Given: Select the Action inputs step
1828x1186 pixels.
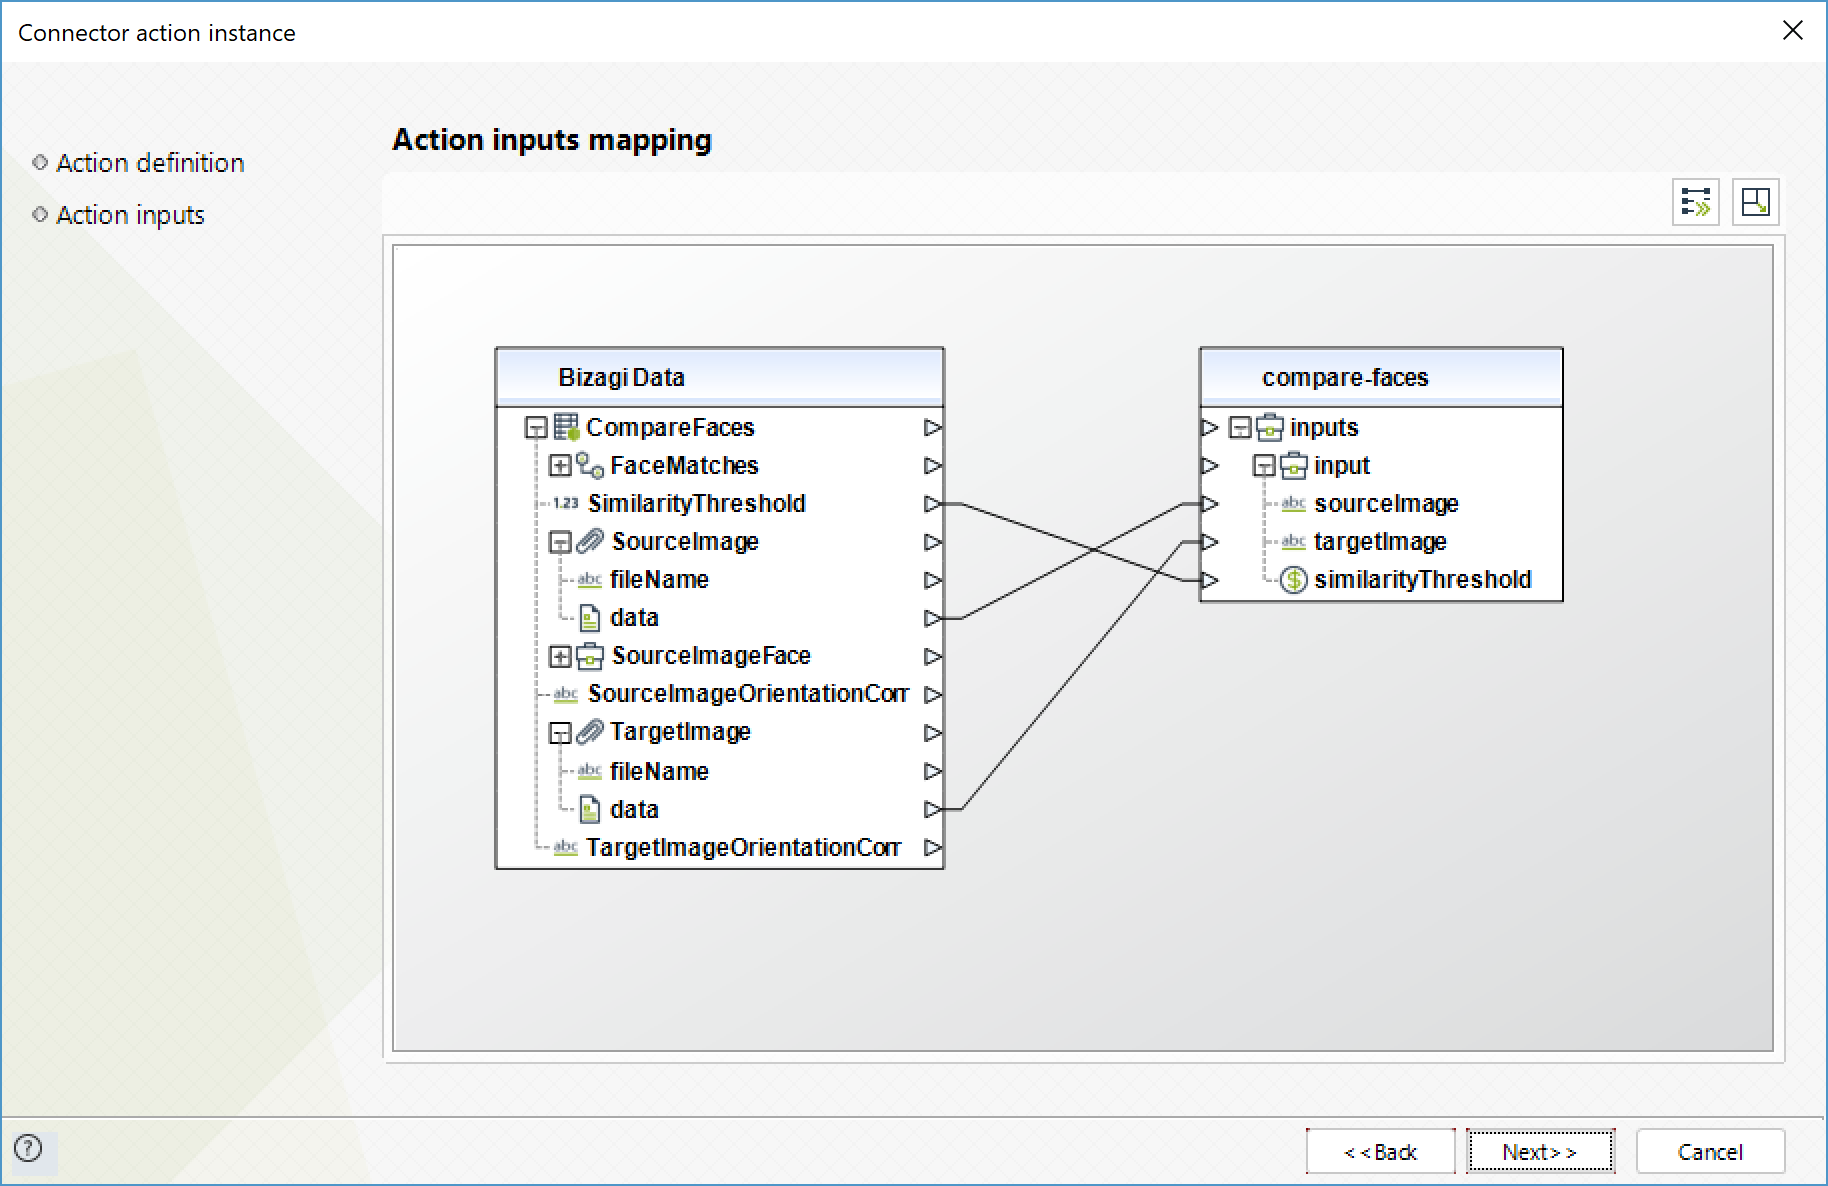Looking at the screenshot, I should [130, 215].
